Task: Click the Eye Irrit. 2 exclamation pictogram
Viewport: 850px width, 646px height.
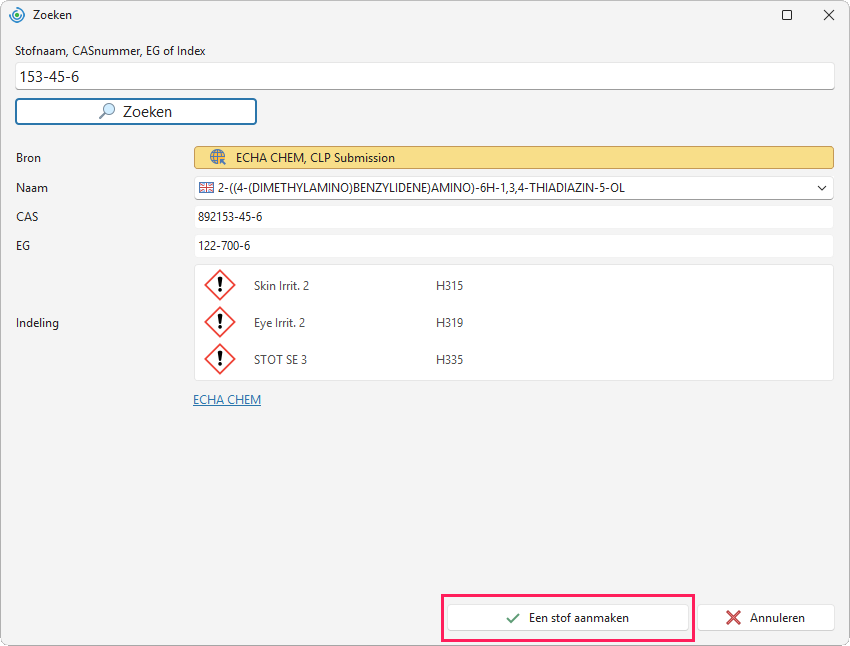Action: (x=220, y=322)
